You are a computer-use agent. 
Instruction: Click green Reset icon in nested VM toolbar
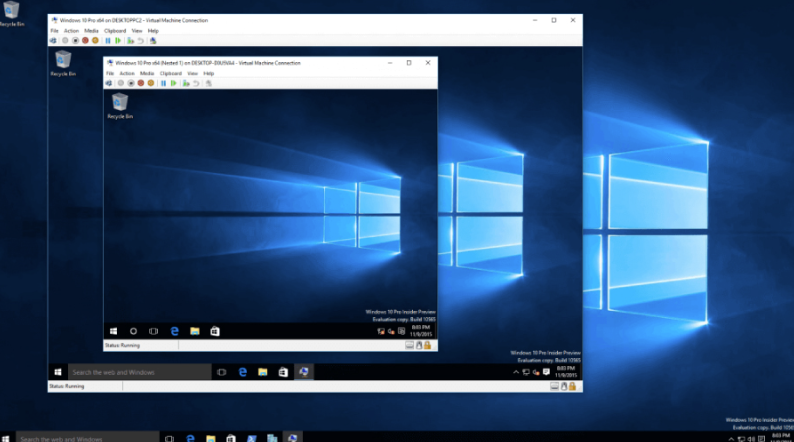pos(173,83)
